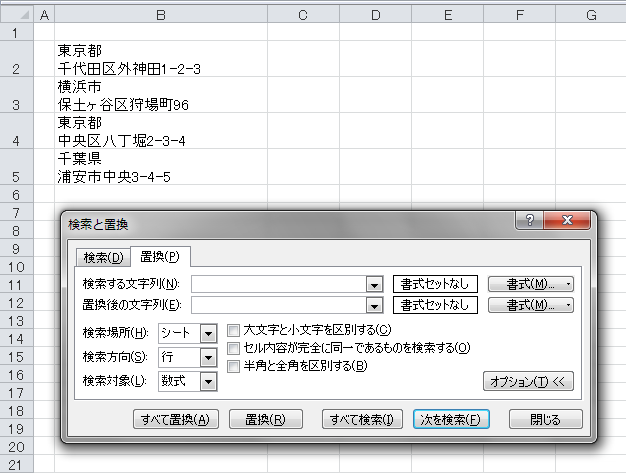Open the 検索する文字列 history dropdown arrow
This screenshot has width=626, height=473.
[374, 285]
